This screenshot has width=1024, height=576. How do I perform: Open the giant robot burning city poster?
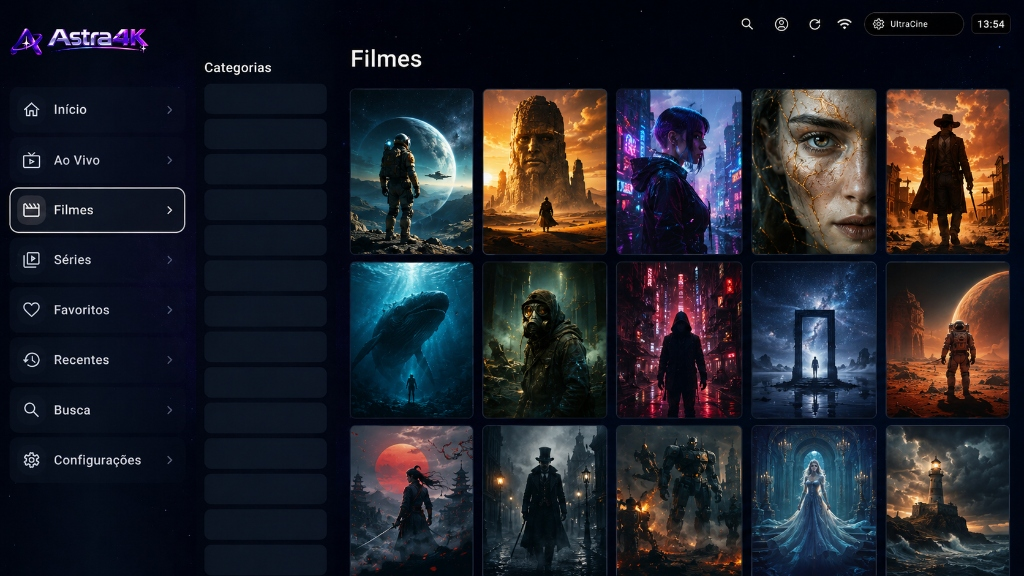(x=679, y=501)
